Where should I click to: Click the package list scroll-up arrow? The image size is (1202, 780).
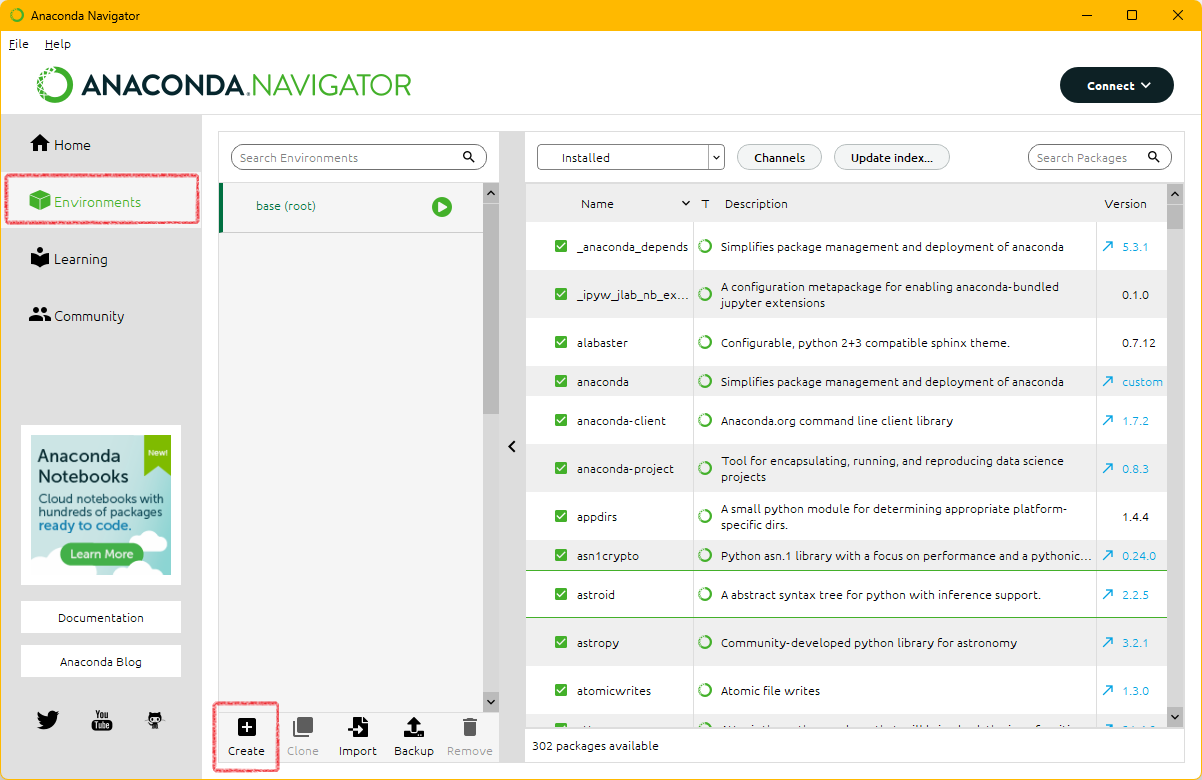point(1175,192)
